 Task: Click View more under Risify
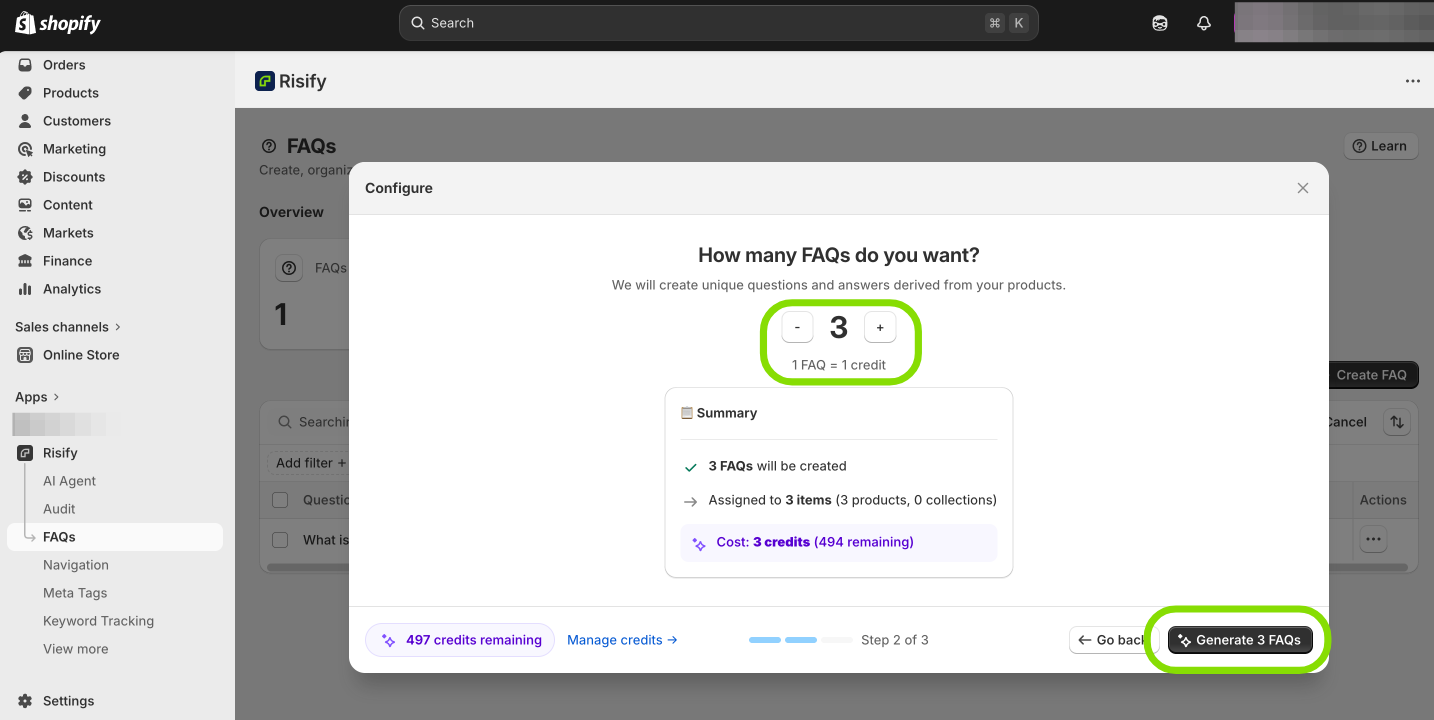point(75,649)
